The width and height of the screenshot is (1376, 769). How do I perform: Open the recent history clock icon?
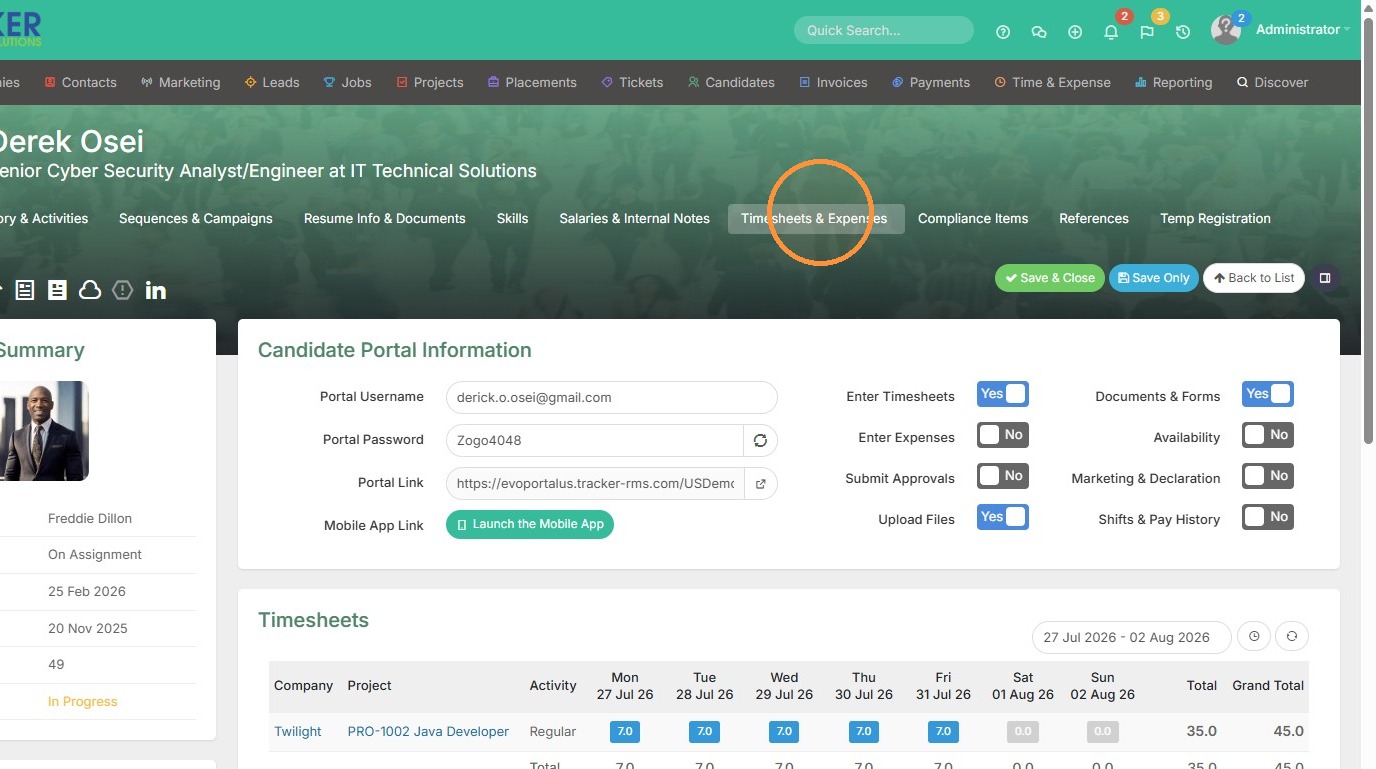[x=1183, y=32]
